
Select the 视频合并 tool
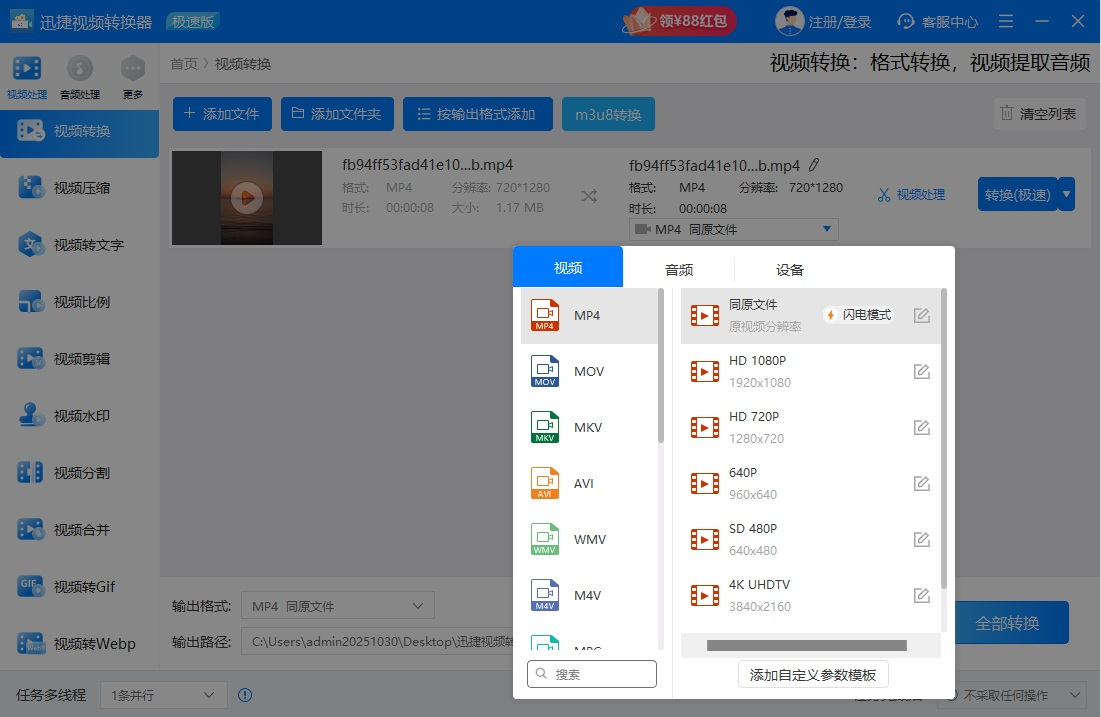pos(80,529)
